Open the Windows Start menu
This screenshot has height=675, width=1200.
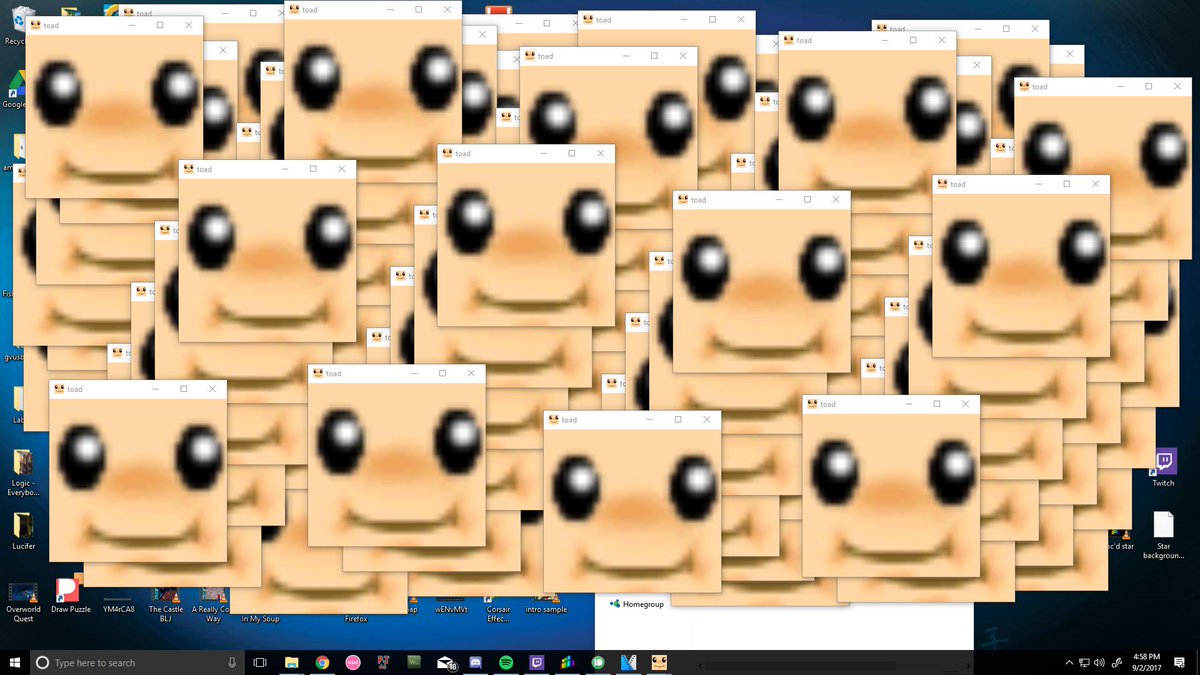14,662
